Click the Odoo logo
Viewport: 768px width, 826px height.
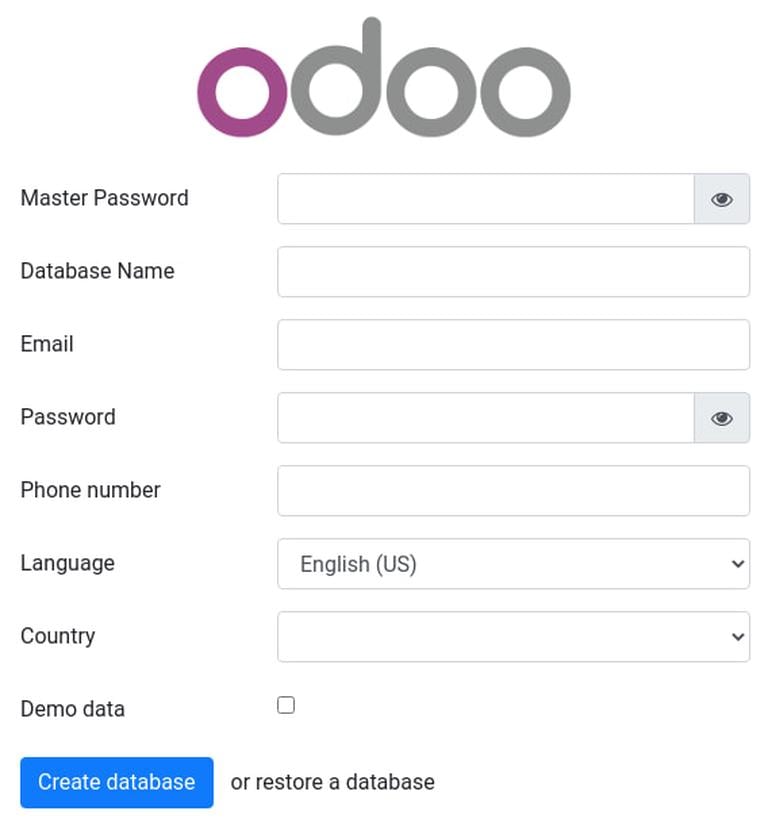[384, 80]
